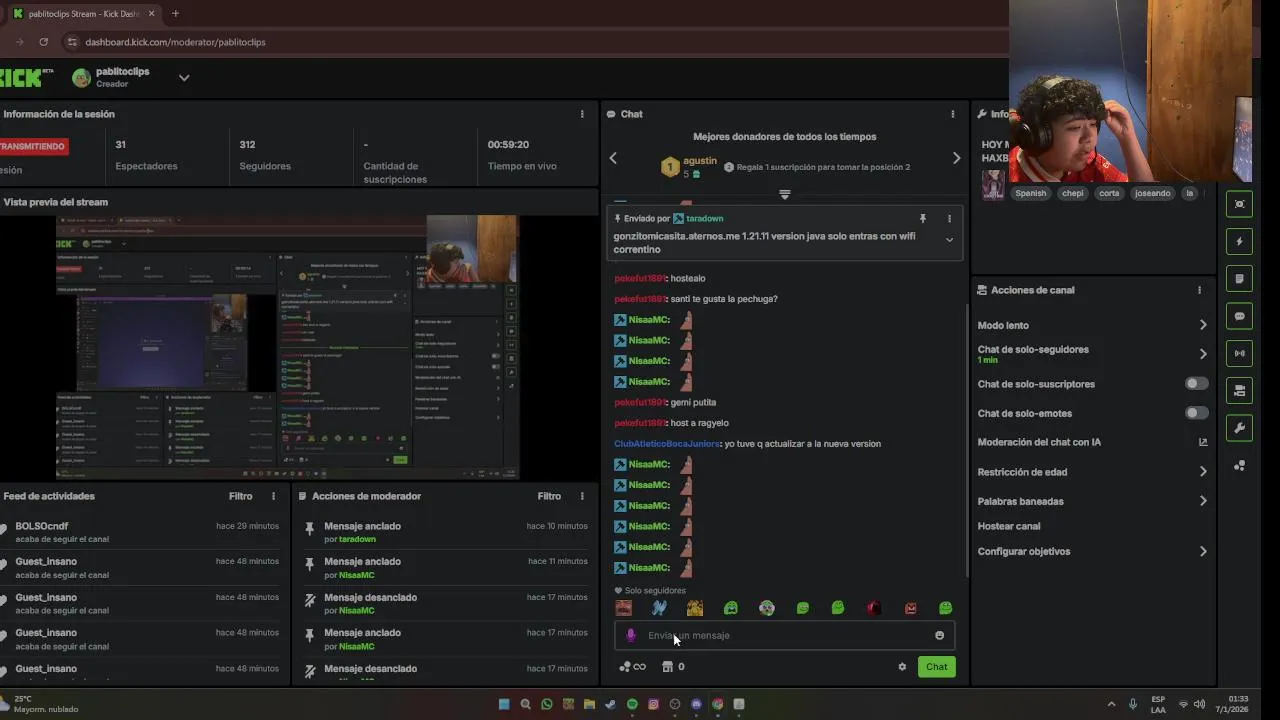The image size is (1280, 720).
Task: Open a new browser tab
Action: pyautogui.click(x=175, y=14)
